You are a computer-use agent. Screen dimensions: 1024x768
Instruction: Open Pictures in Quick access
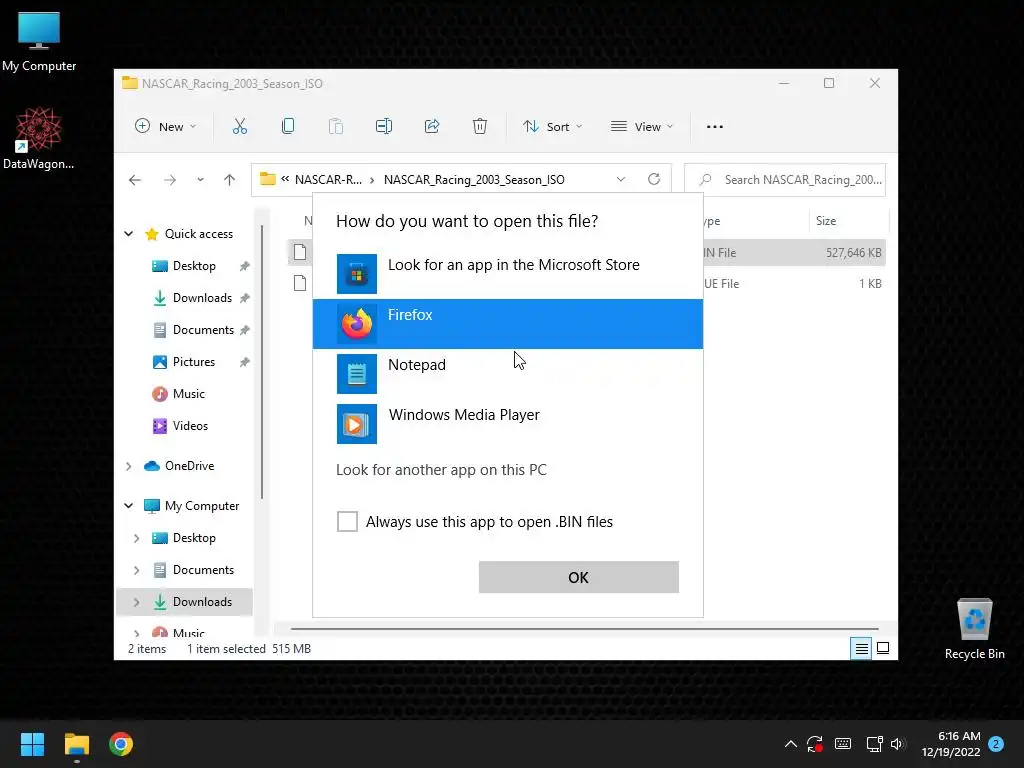click(x=193, y=362)
